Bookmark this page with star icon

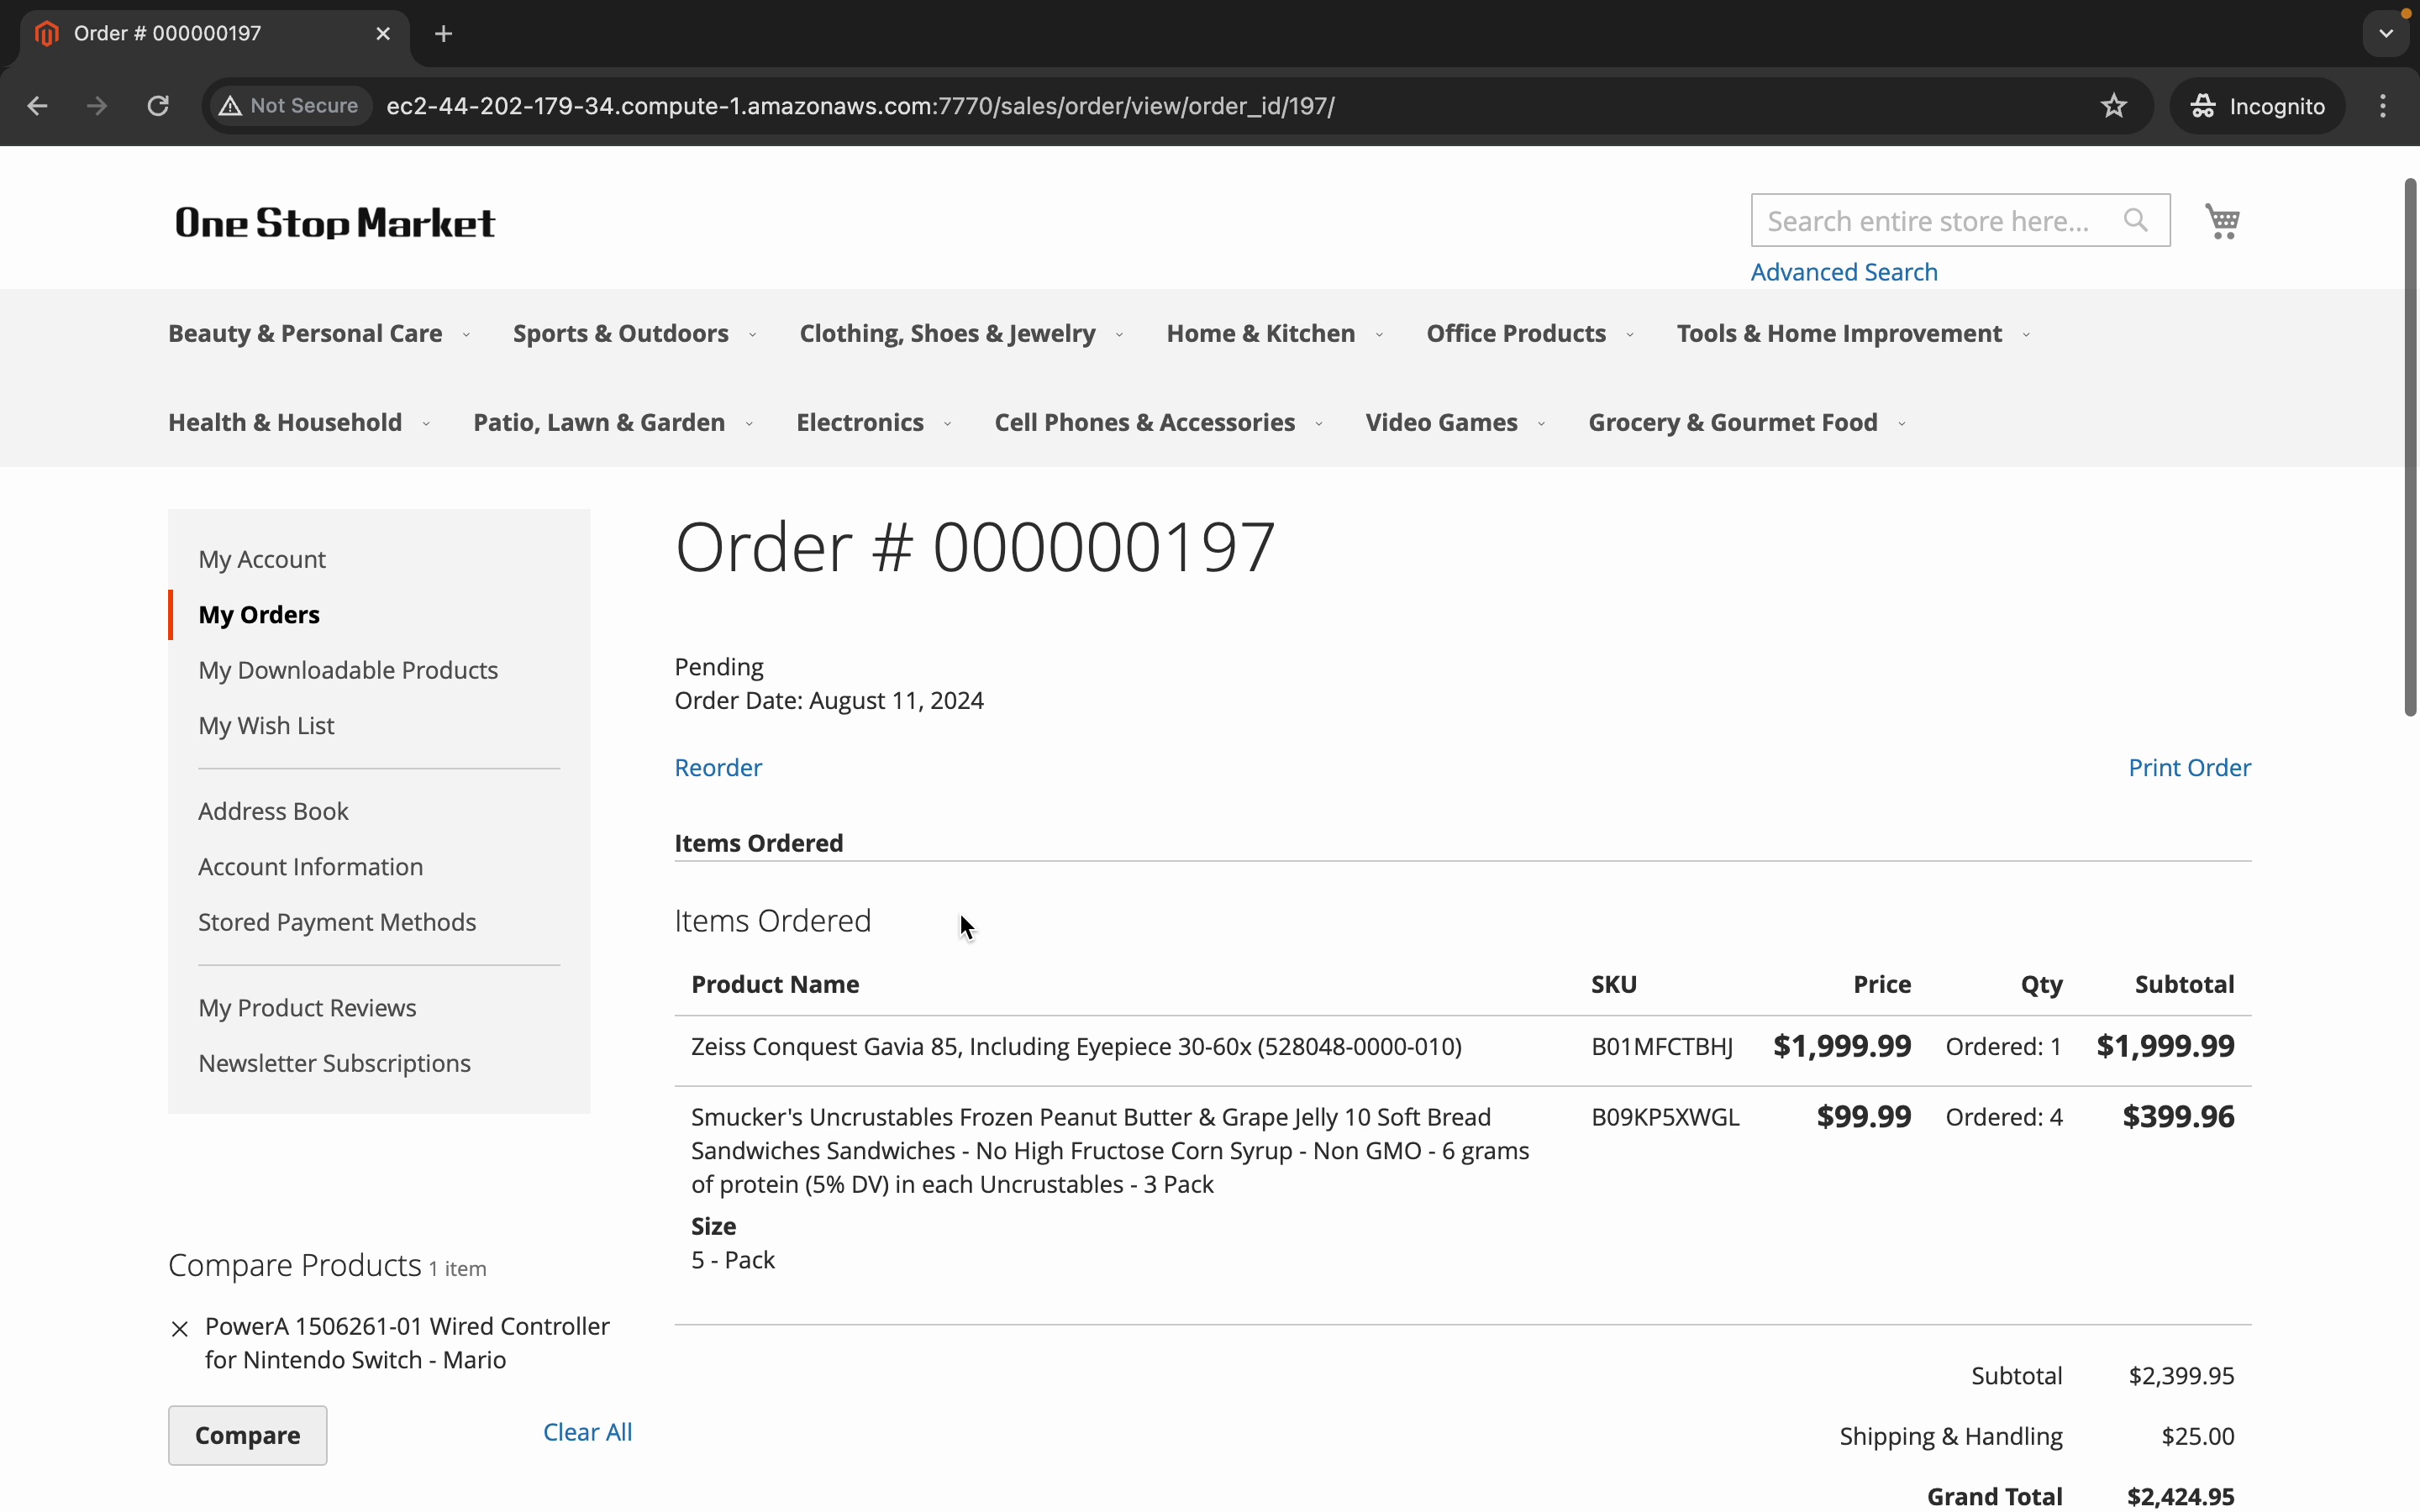(x=2113, y=106)
